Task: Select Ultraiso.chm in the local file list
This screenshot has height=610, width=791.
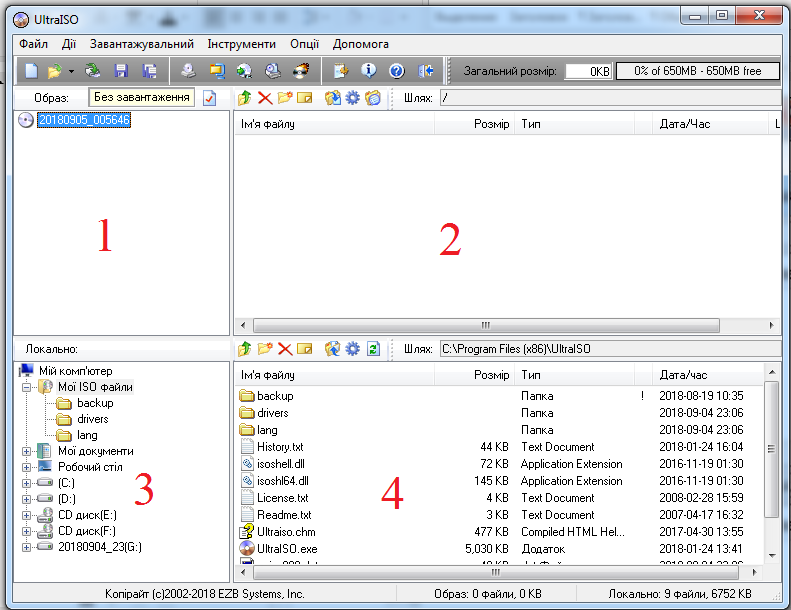Action: [286, 532]
